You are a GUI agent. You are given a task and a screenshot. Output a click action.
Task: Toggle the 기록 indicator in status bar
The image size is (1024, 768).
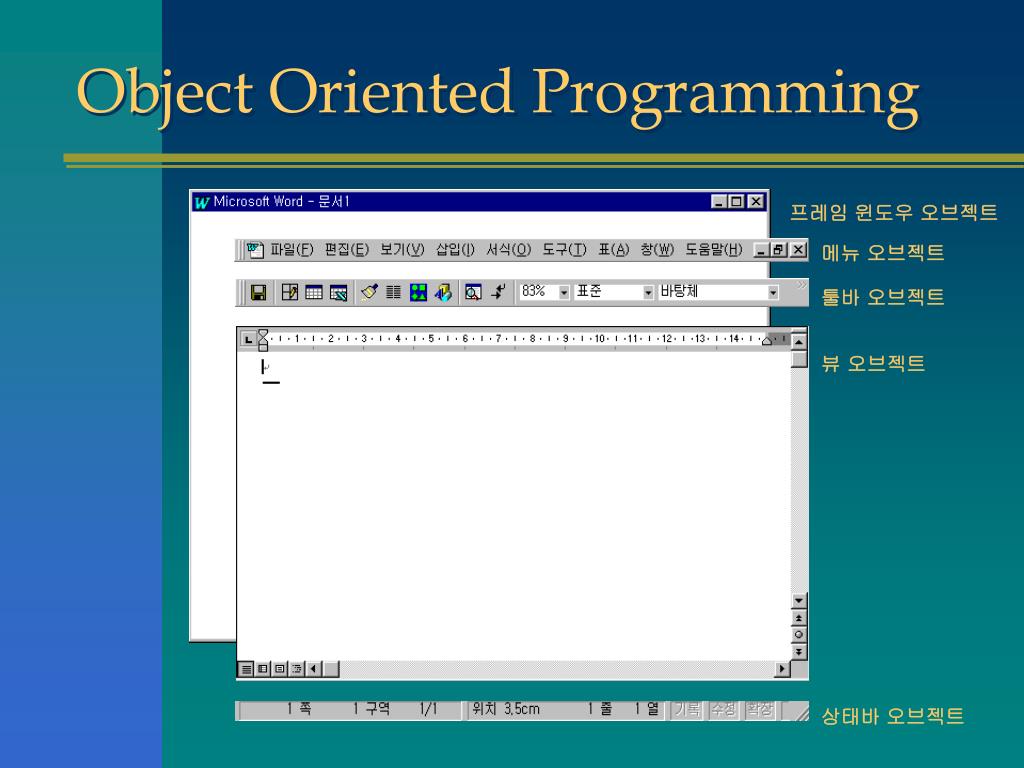[x=687, y=711]
